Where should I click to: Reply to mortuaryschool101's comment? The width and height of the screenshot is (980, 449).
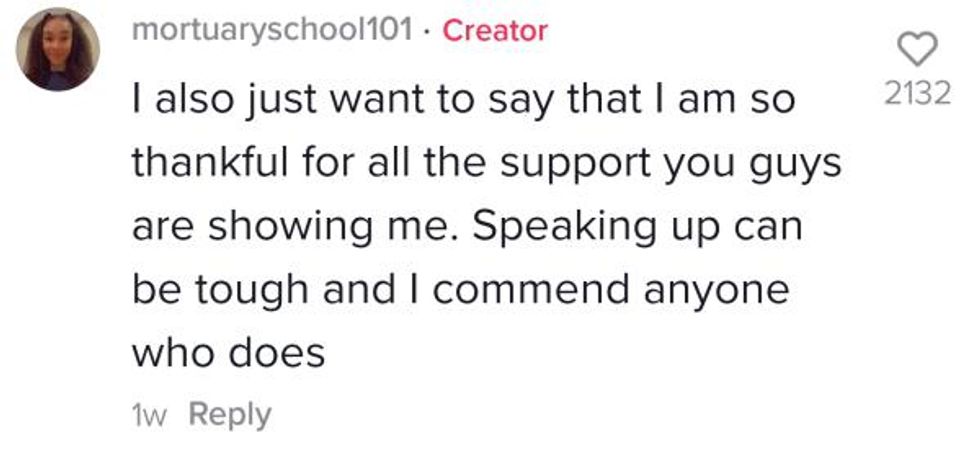coord(229,414)
